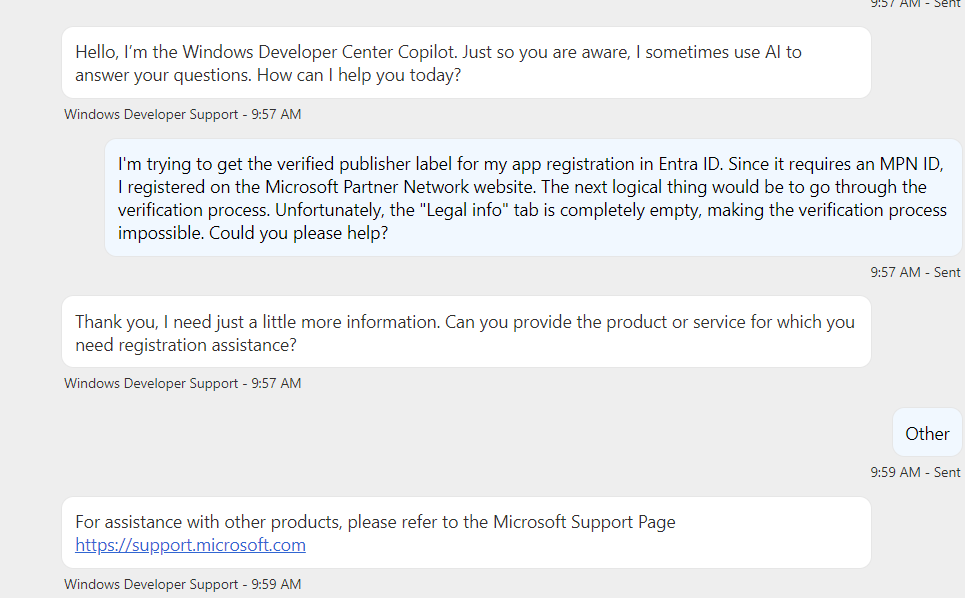Click the 'Thank you, I need just a little more information' message
Screen dimensions: 965x598
[466, 332]
